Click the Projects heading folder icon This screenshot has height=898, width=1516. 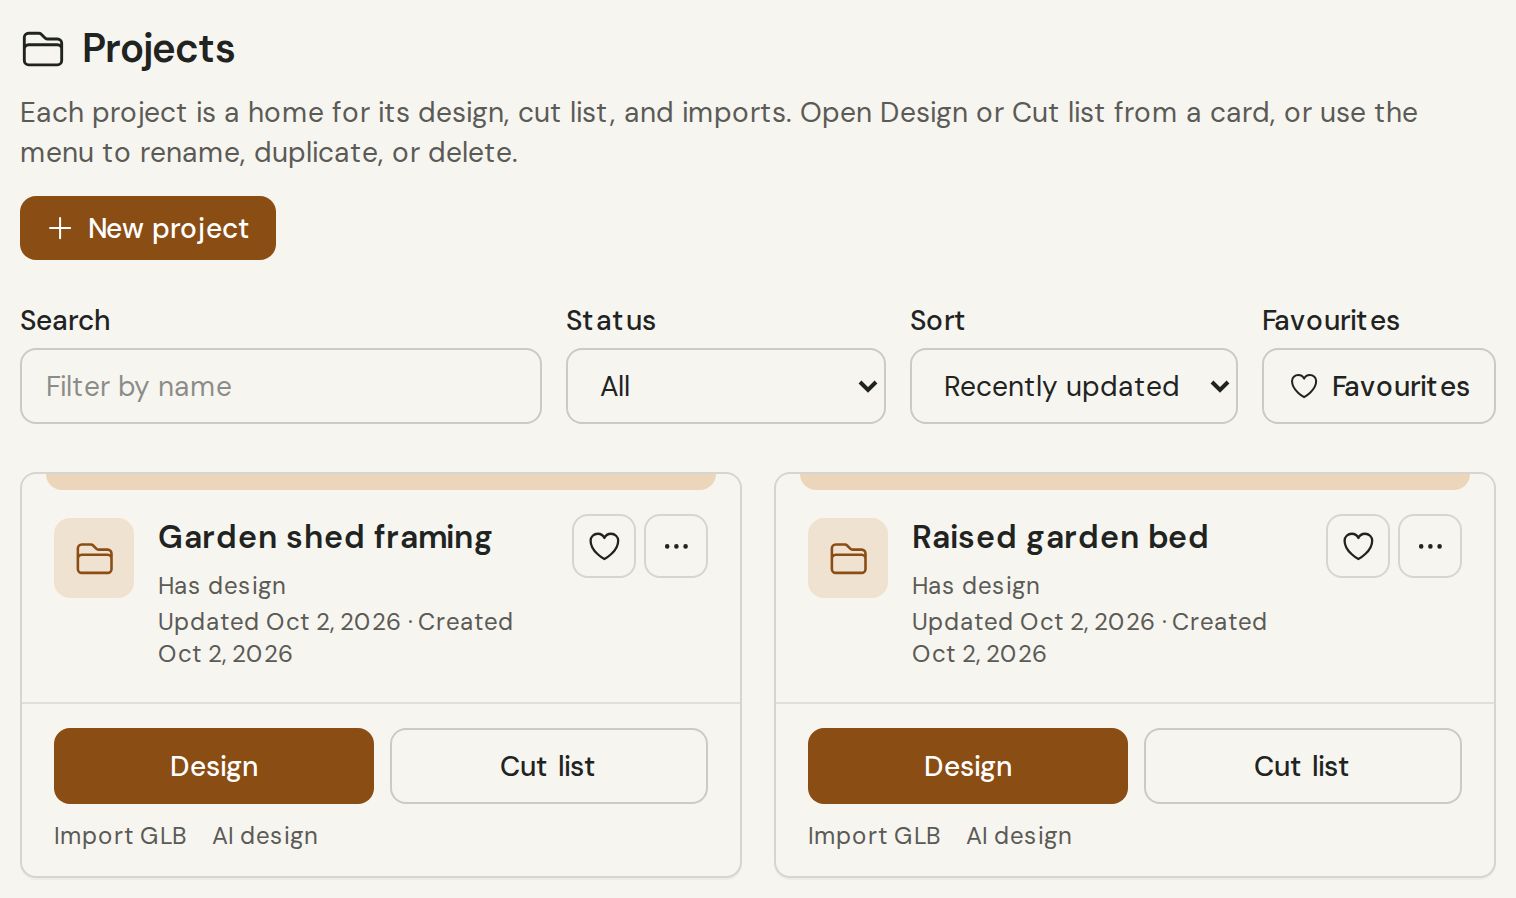click(x=43, y=49)
